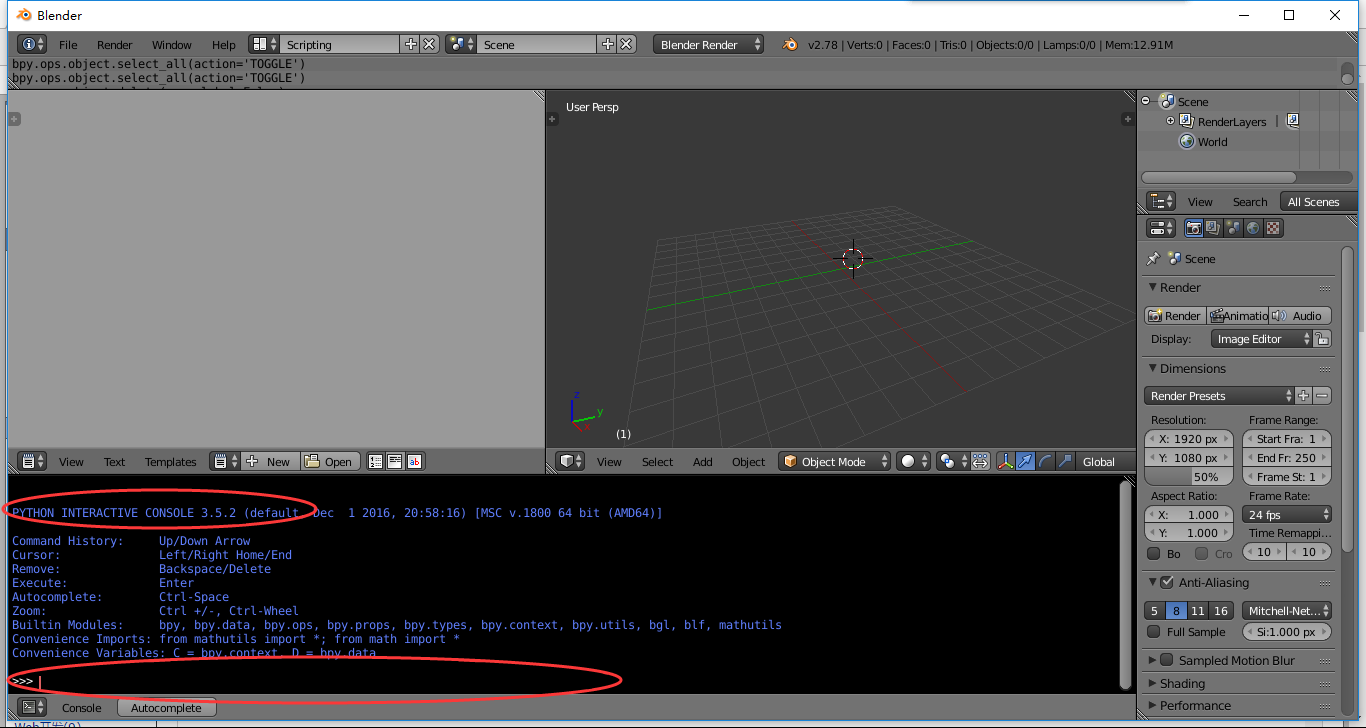The height and width of the screenshot is (728, 1366).
Task: Enable the Full Sample checkbox
Action: pos(1153,632)
